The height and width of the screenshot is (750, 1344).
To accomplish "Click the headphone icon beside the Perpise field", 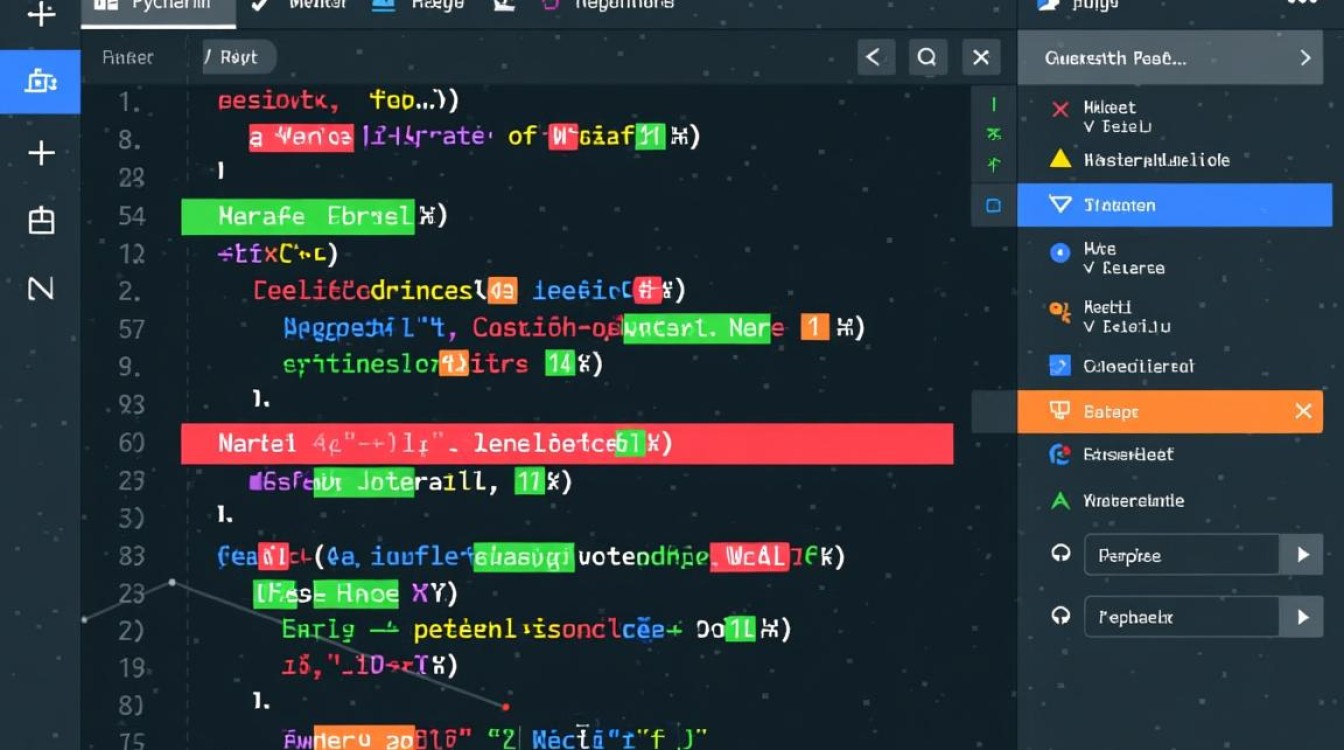I will 1061,554.
